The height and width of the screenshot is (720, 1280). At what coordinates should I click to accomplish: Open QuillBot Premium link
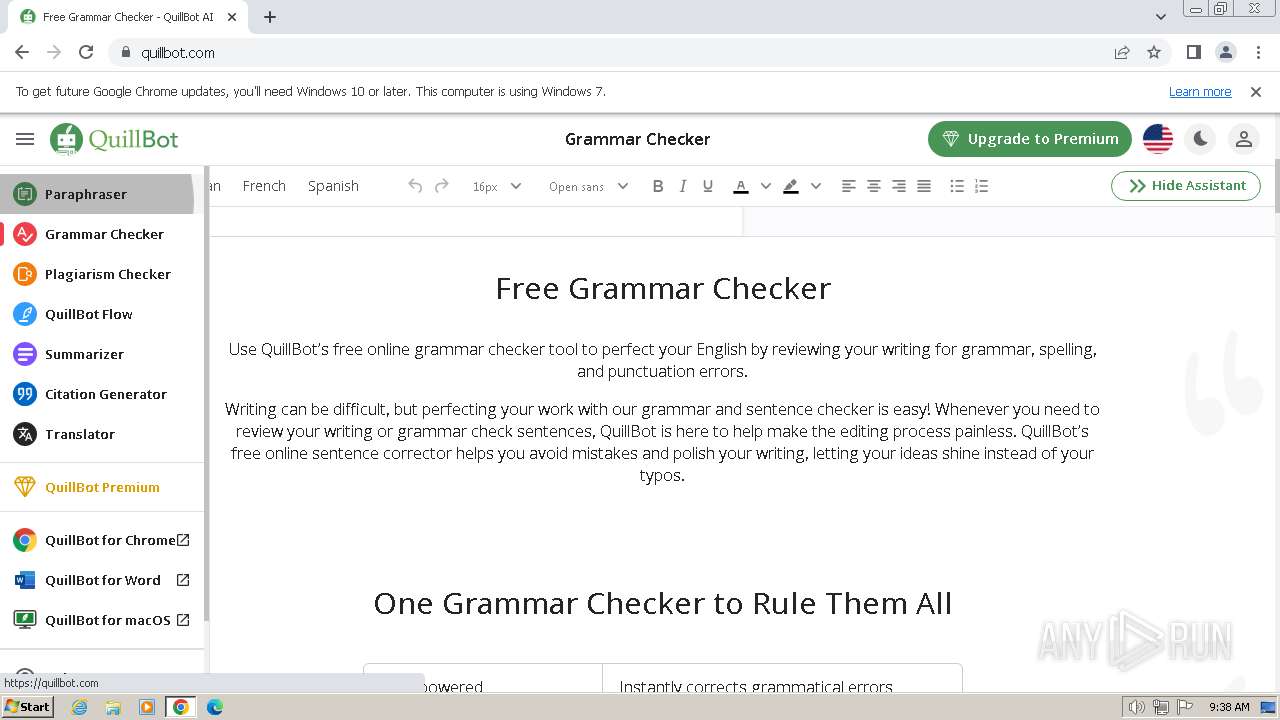coord(101,487)
